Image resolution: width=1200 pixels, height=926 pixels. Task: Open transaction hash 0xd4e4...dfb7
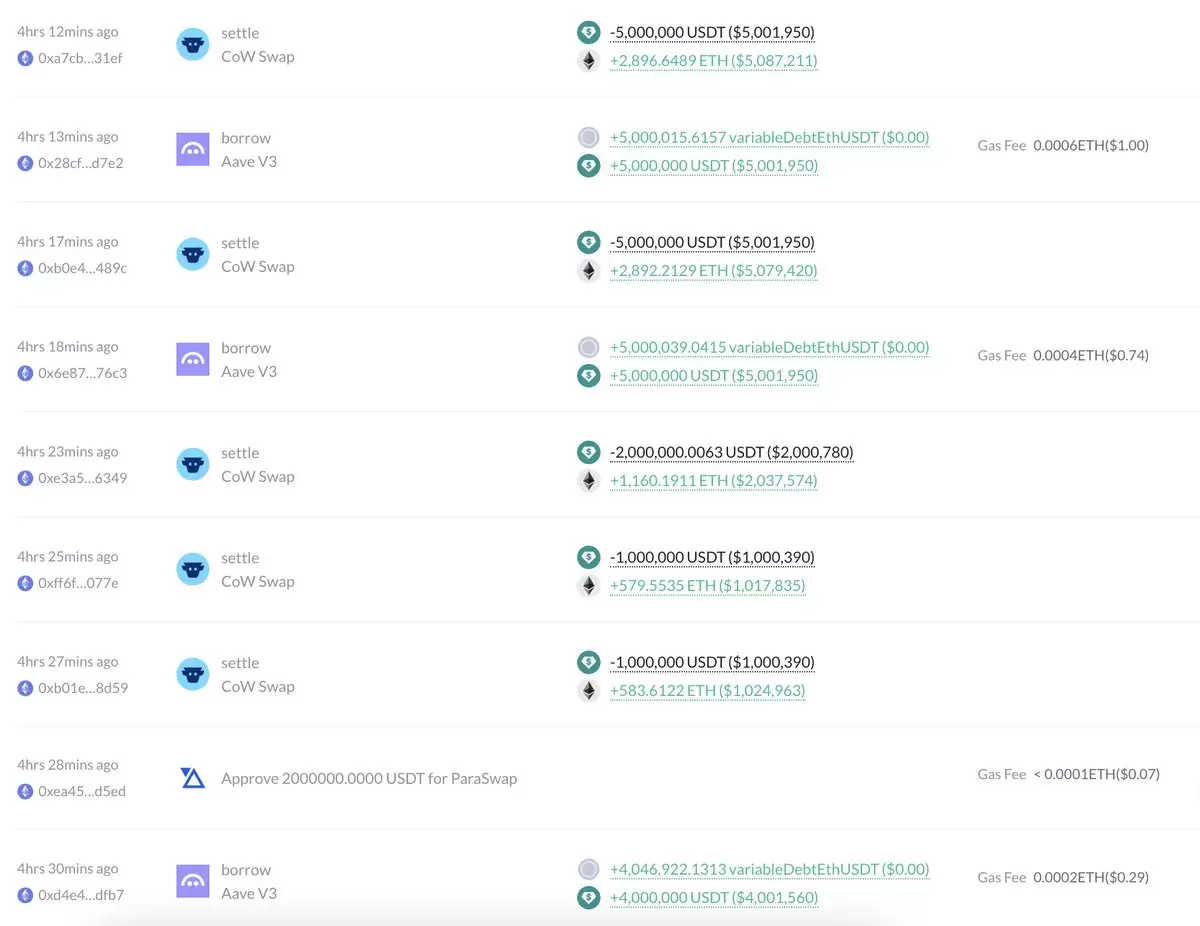(80, 895)
